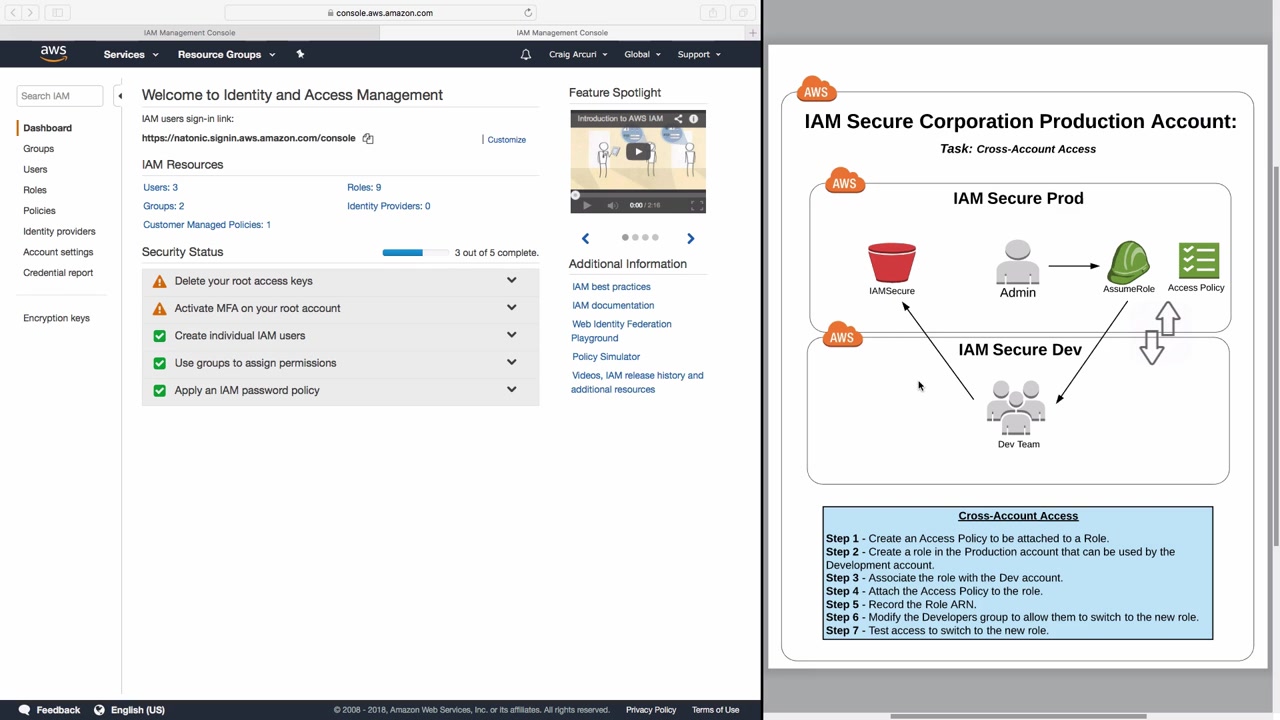Click the Customize sign-in link
Viewport: 1280px width, 720px height.
pyautogui.click(x=506, y=140)
